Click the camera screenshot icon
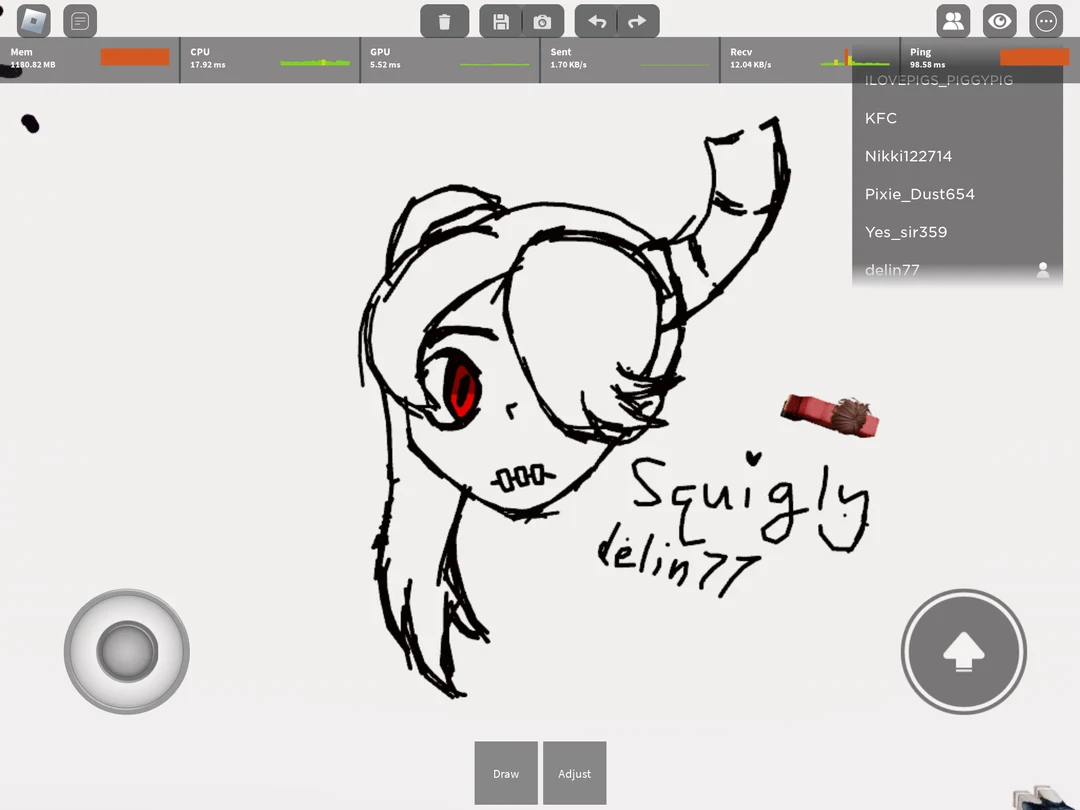This screenshot has height=810, width=1080. click(x=543, y=20)
